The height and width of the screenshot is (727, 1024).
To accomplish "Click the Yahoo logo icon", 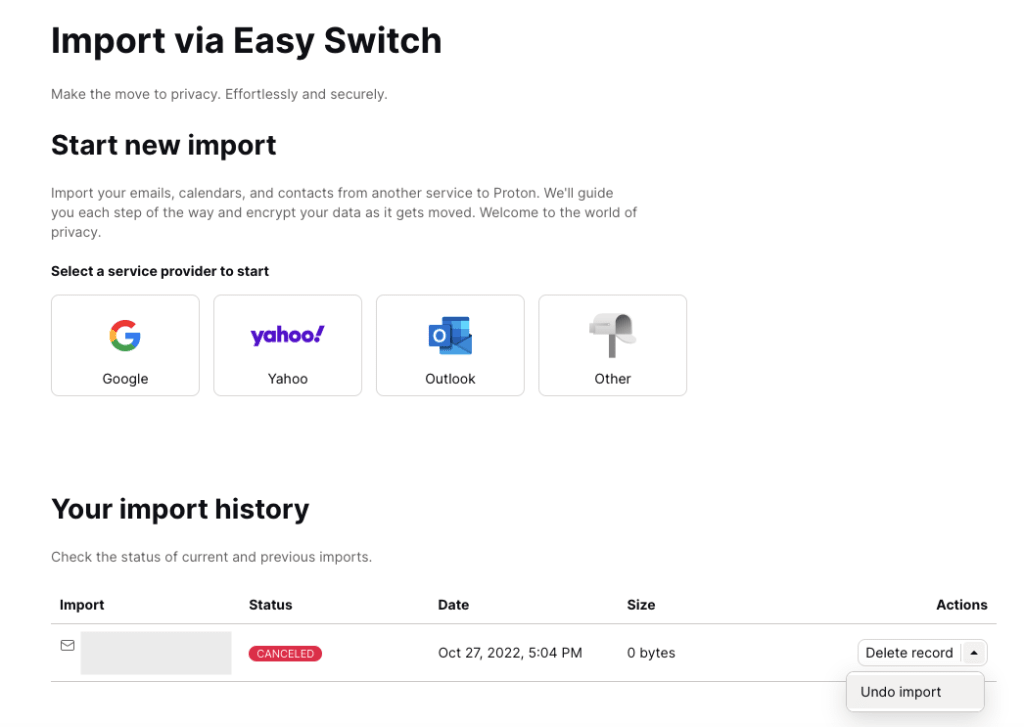I will pos(287,335).
